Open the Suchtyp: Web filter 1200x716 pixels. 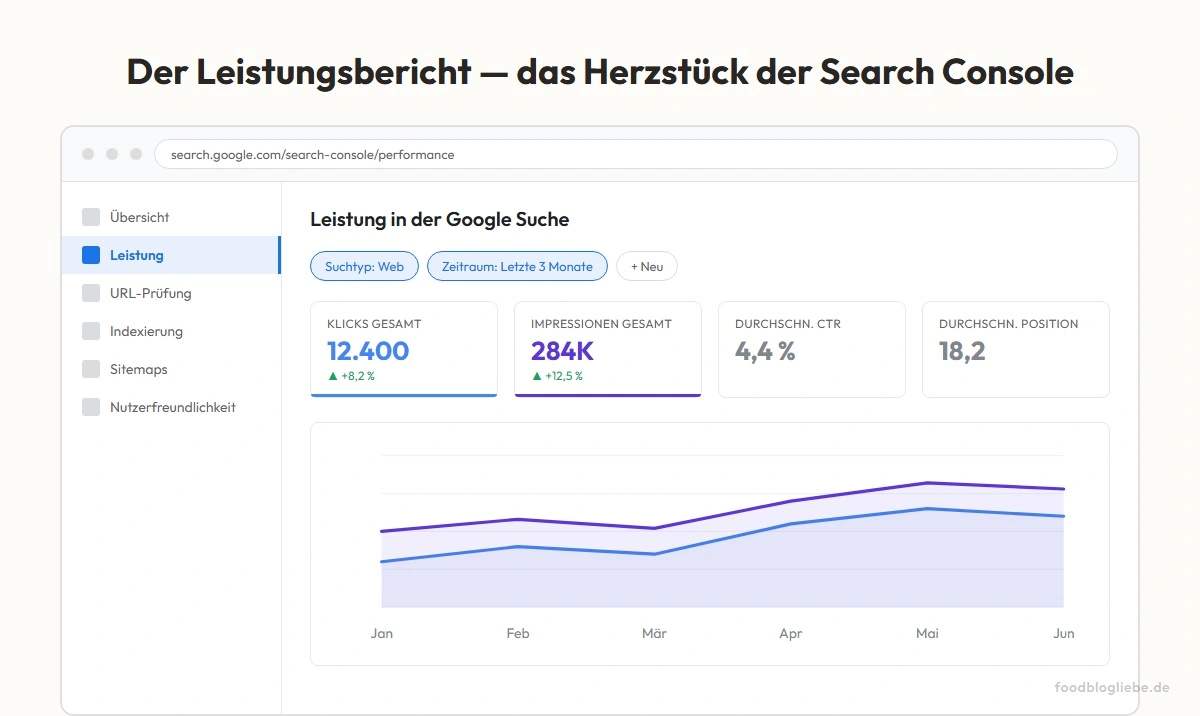[364, 266]
